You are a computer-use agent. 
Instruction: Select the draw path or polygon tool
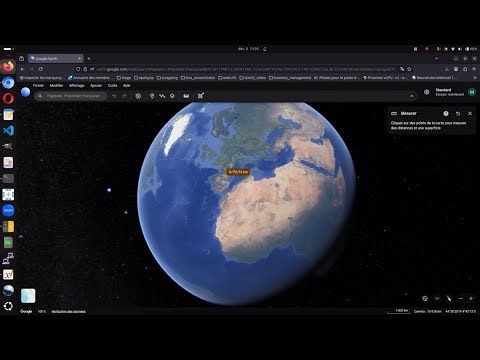(x=162, y=96)
